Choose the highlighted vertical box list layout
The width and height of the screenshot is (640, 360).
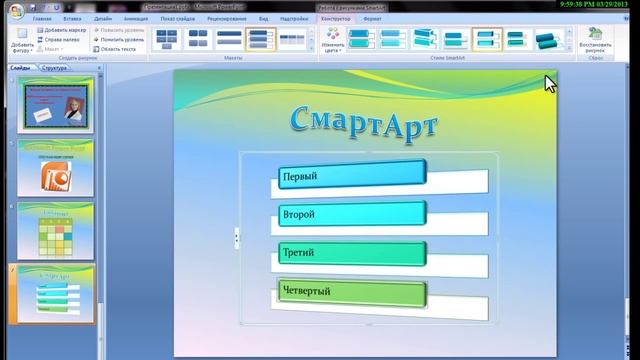260,39
